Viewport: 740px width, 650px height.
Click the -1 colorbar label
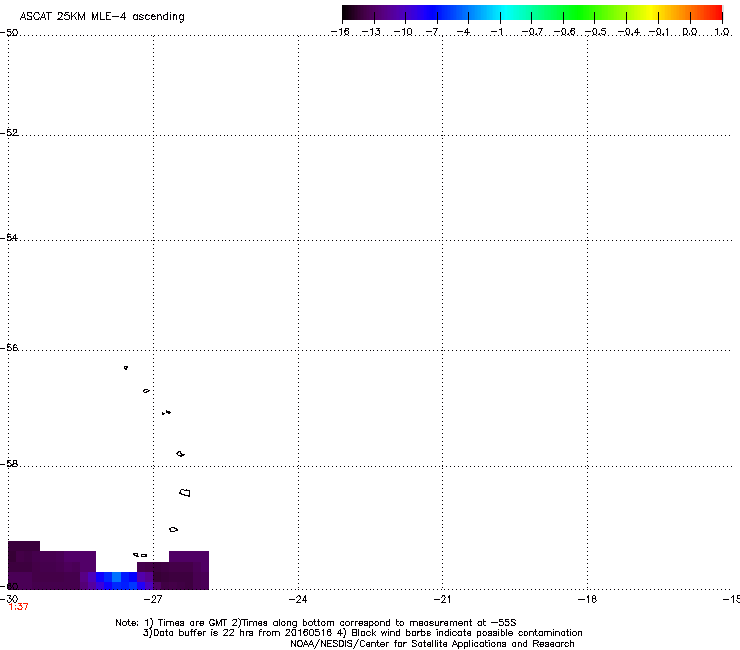496,32
